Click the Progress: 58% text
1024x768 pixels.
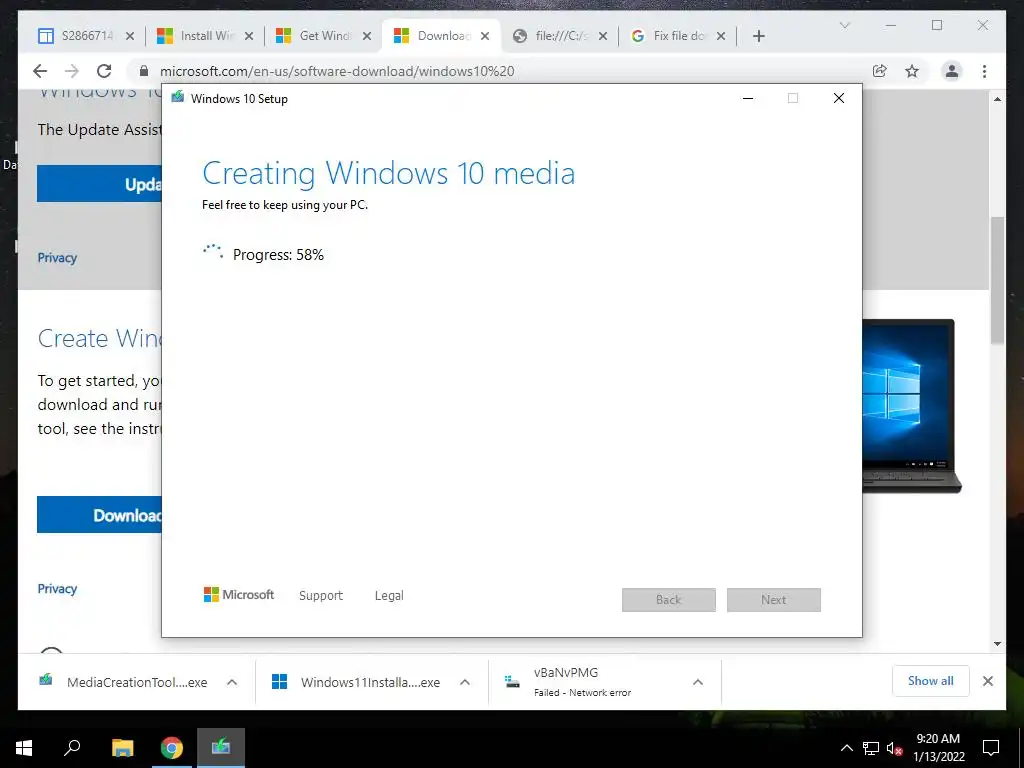point(278,255)
